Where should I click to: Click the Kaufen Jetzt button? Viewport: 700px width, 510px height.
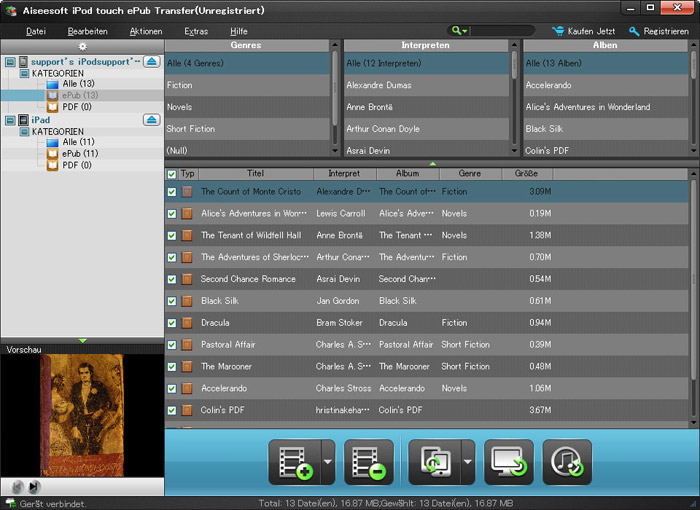pos(584,31)
